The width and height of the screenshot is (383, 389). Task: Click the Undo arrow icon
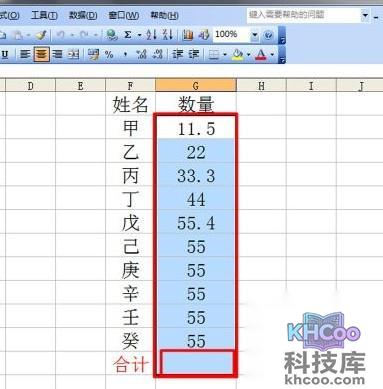(60, 35)
